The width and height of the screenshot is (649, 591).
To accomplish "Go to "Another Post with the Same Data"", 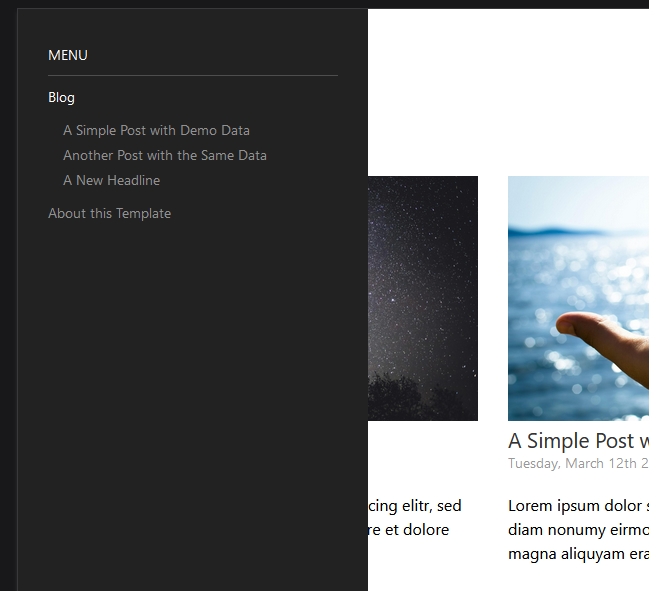I will (165, 156).
